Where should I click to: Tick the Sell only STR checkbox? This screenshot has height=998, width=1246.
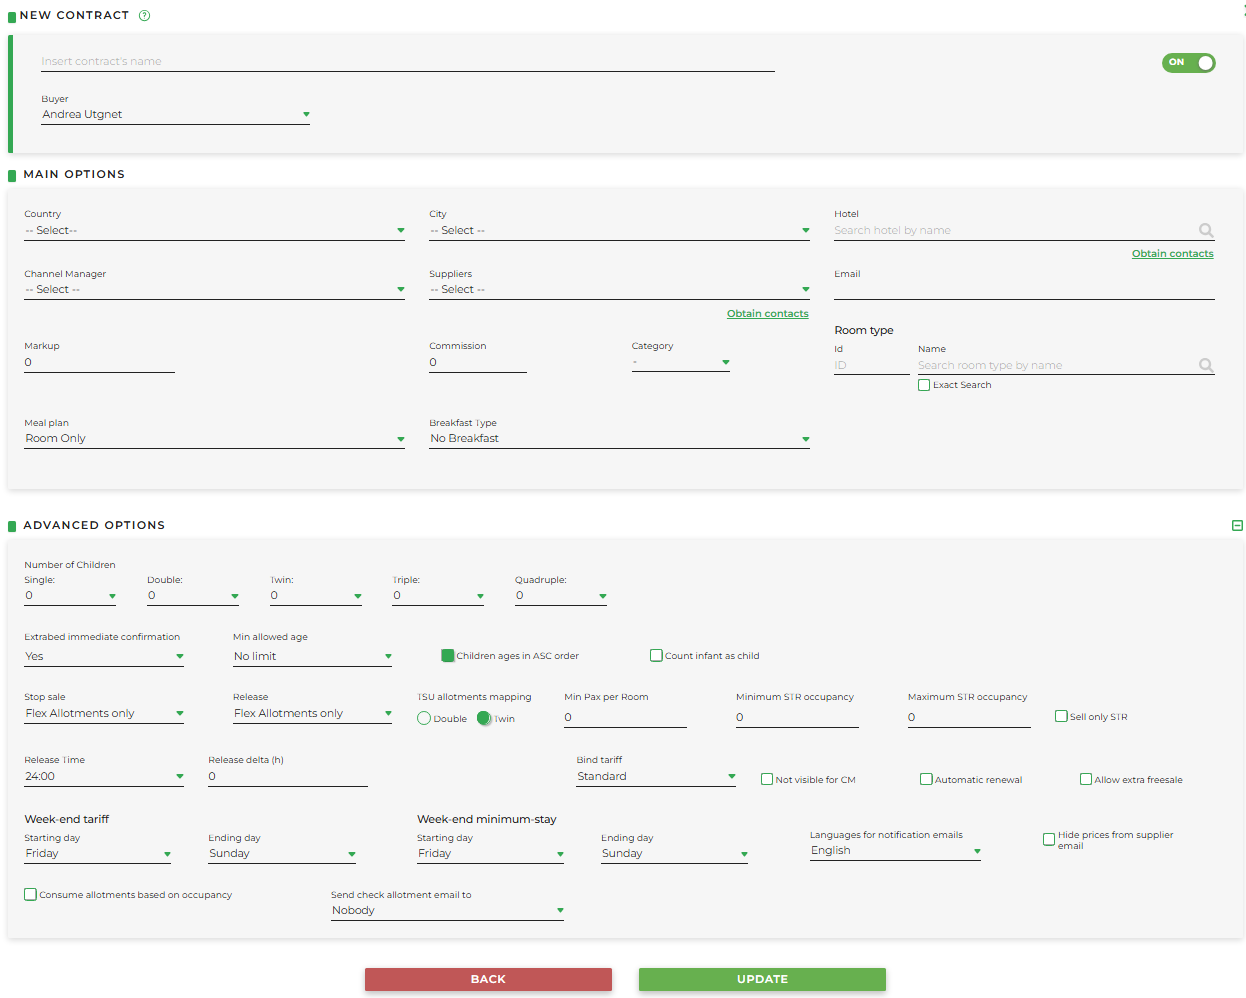[x=1061, y=716]
